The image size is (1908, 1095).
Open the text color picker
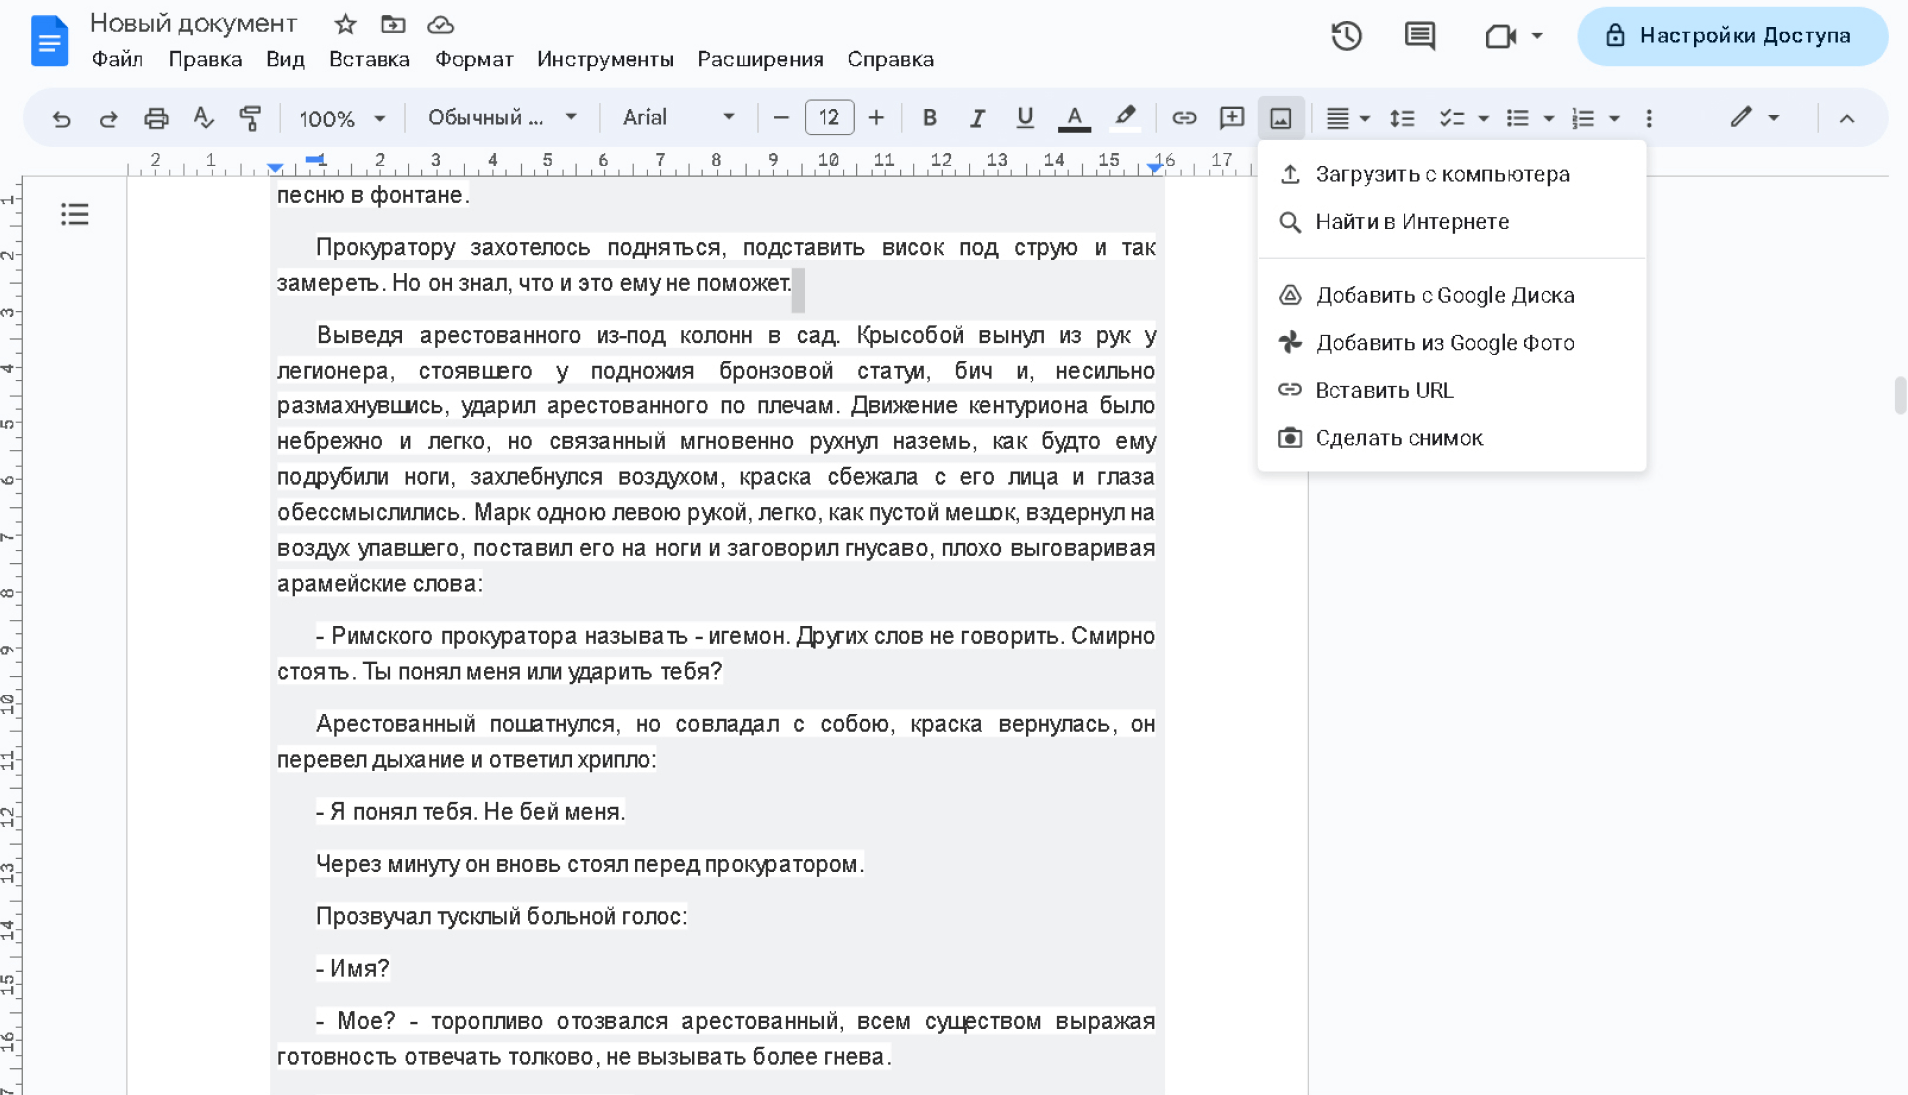tap(1074, 118)
